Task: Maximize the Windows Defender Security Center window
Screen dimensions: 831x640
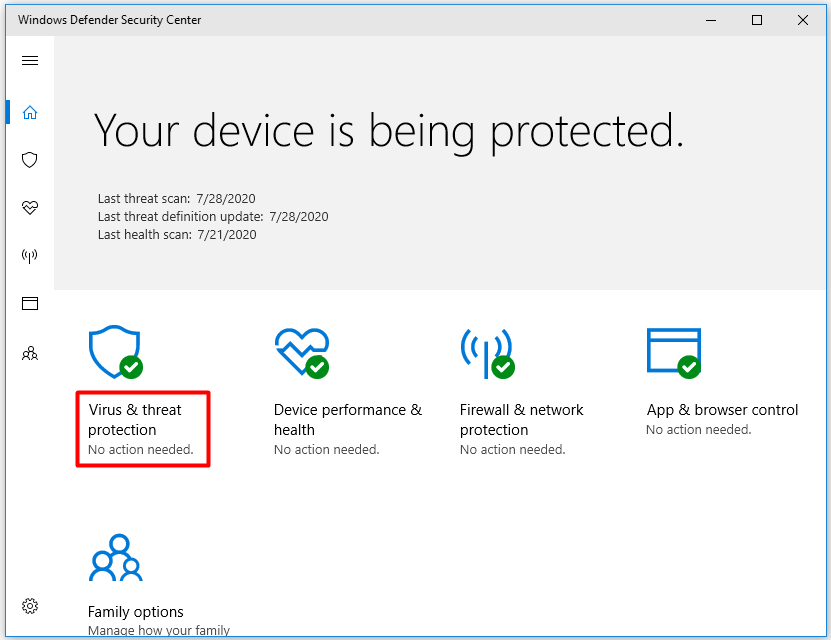Action: click(757, 20)
